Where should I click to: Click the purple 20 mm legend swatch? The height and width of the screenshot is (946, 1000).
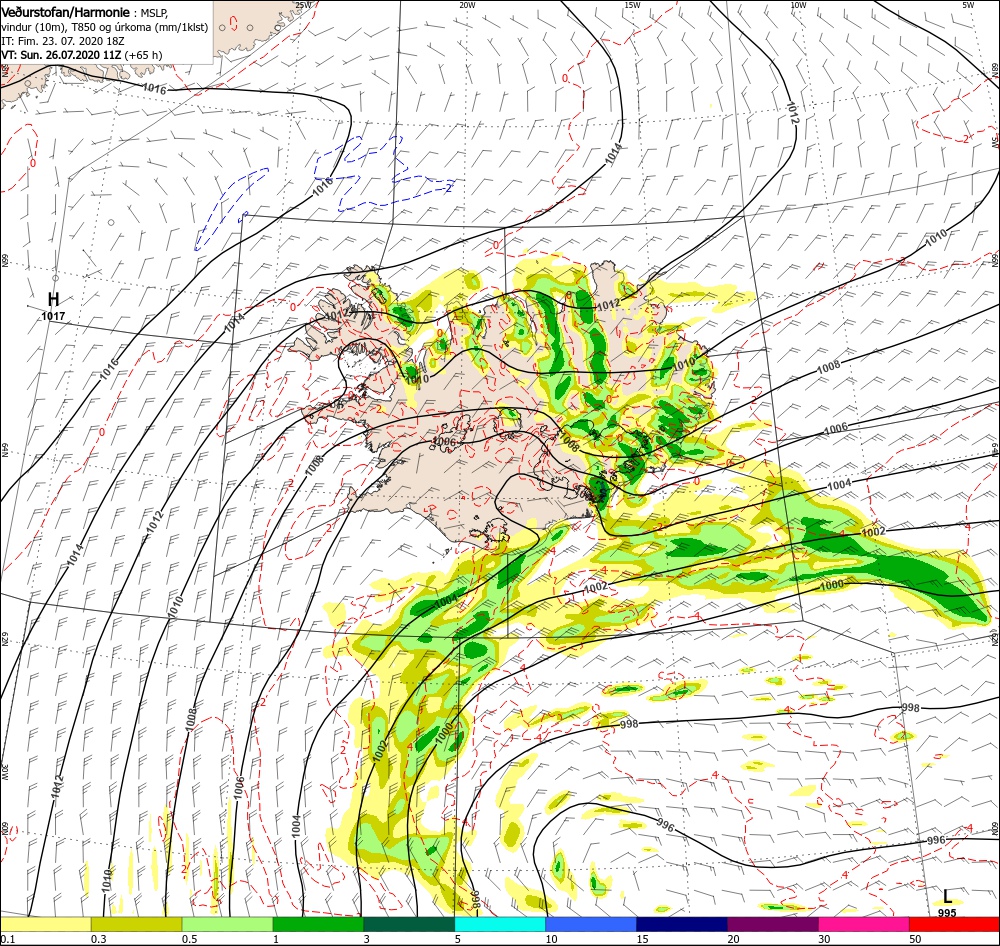(773, 924)
